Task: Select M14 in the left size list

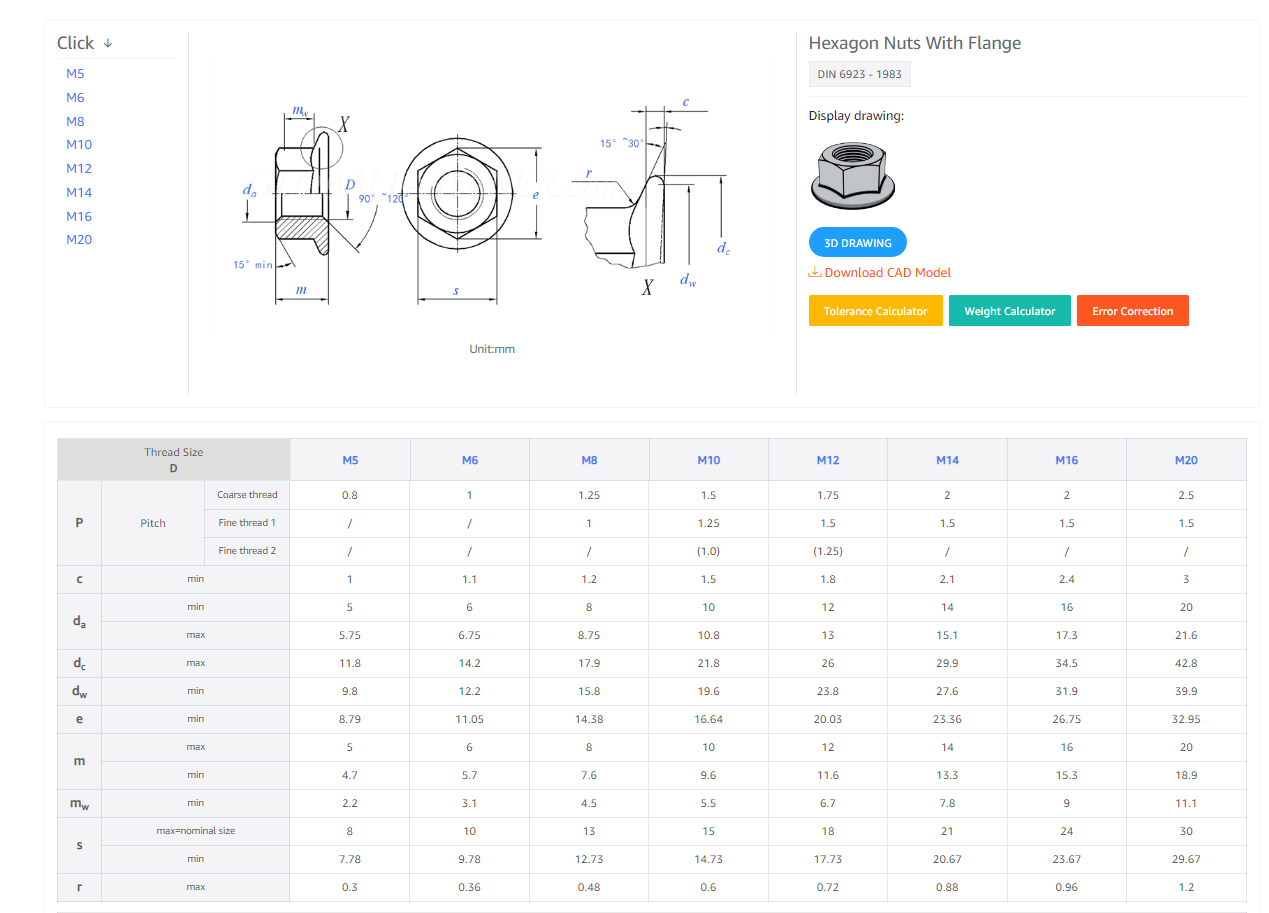Action: (x=79, y=192)
